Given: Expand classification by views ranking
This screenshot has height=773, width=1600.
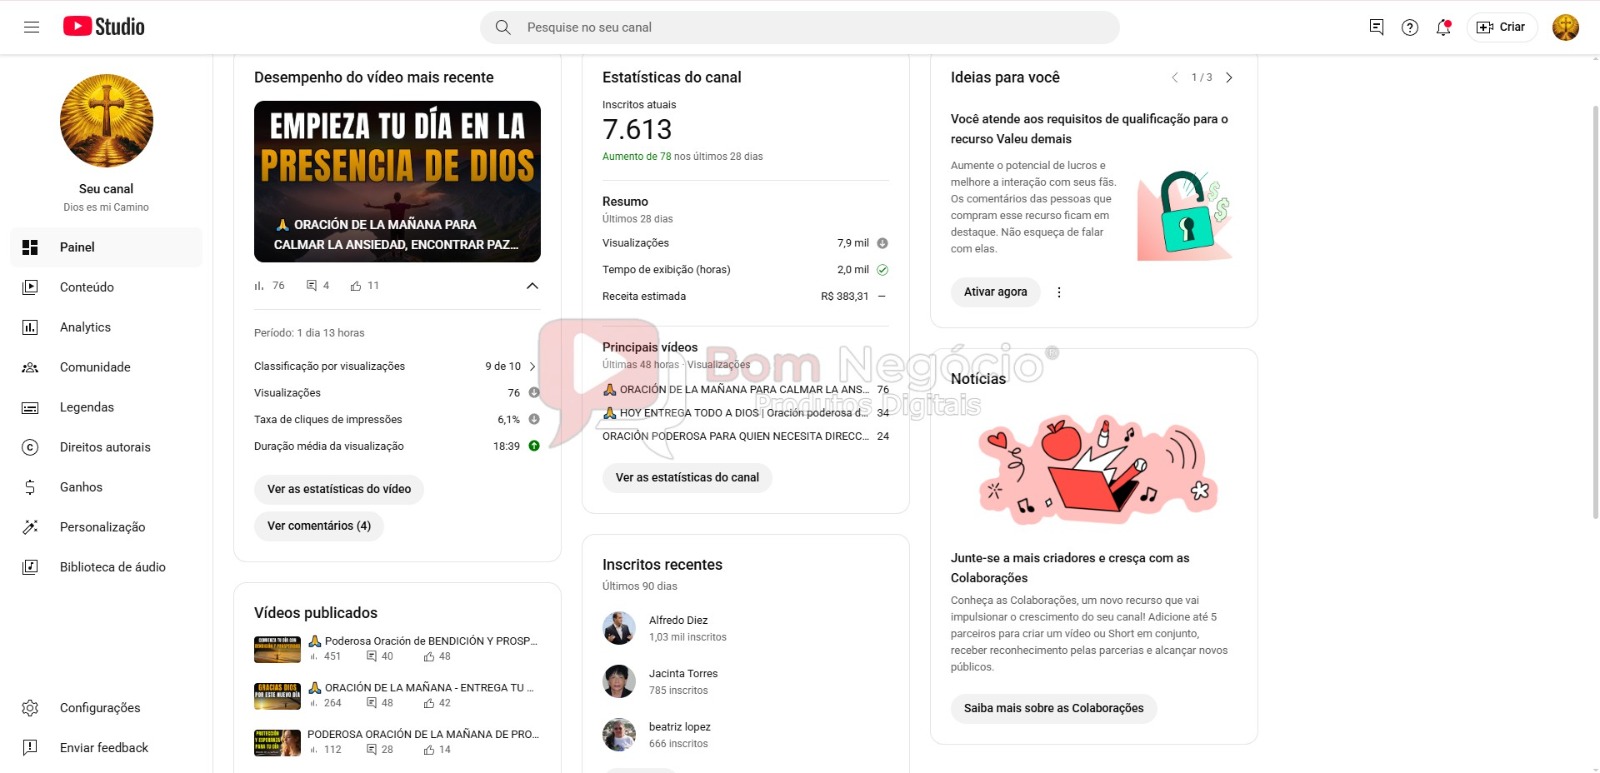Looking at the screenshot, I should (x=532, y=367).
